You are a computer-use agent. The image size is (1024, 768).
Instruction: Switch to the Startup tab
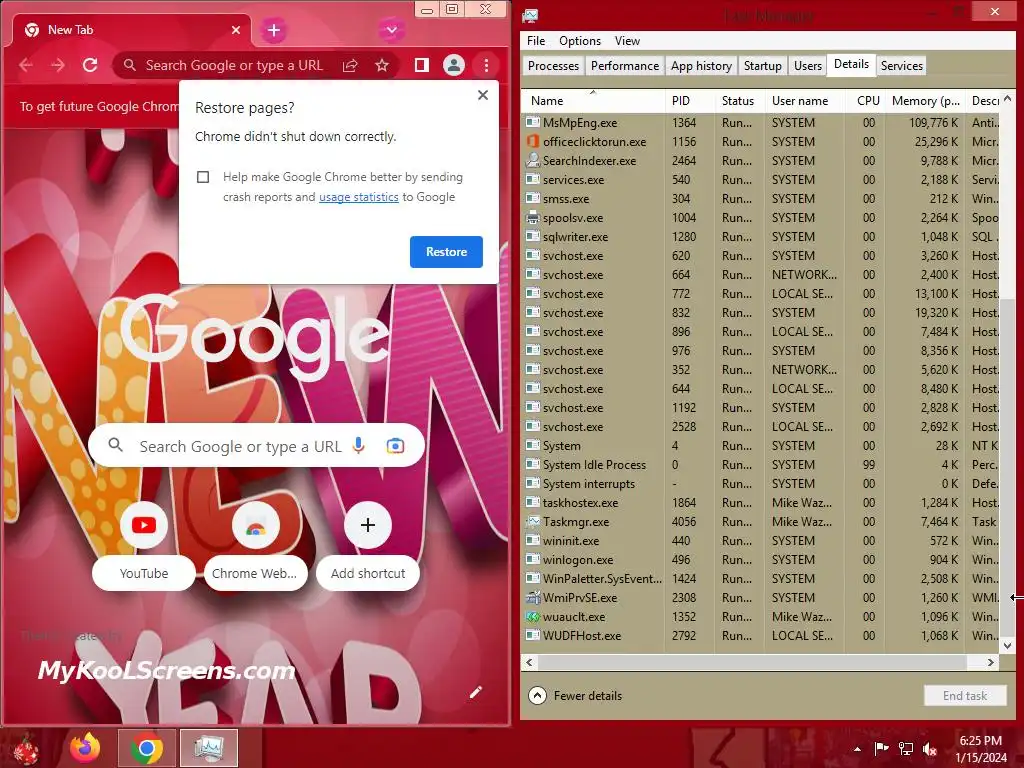(762, 66)
